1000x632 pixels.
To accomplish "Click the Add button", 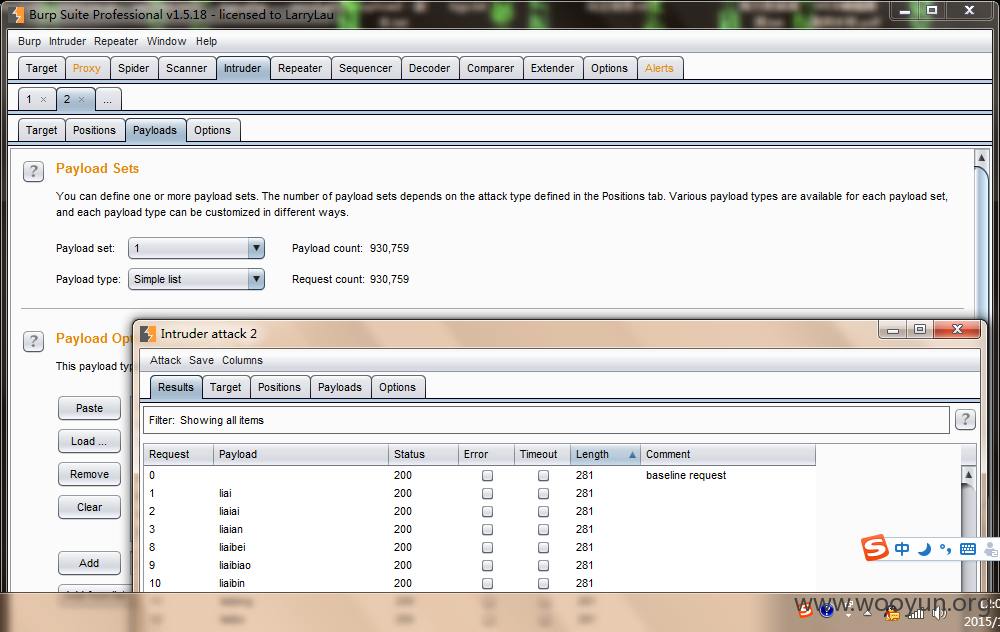I will (89, 563).
